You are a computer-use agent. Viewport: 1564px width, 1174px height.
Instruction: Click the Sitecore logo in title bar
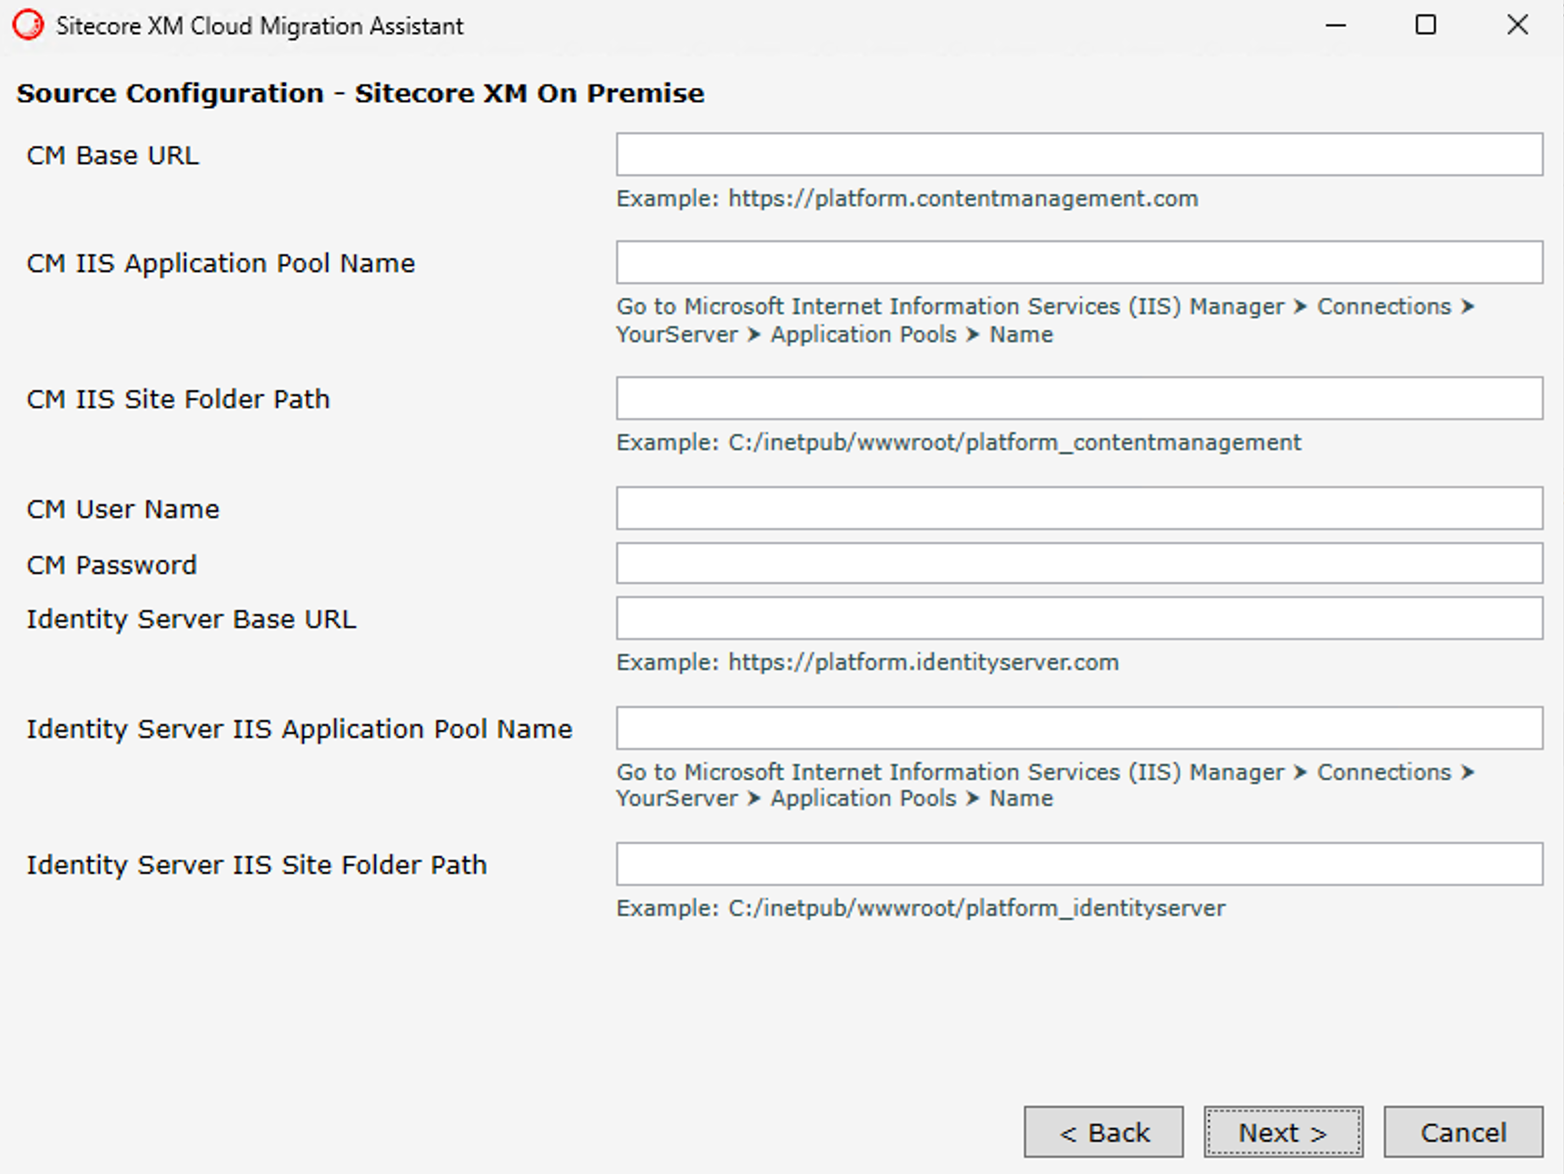coord(28,25)
